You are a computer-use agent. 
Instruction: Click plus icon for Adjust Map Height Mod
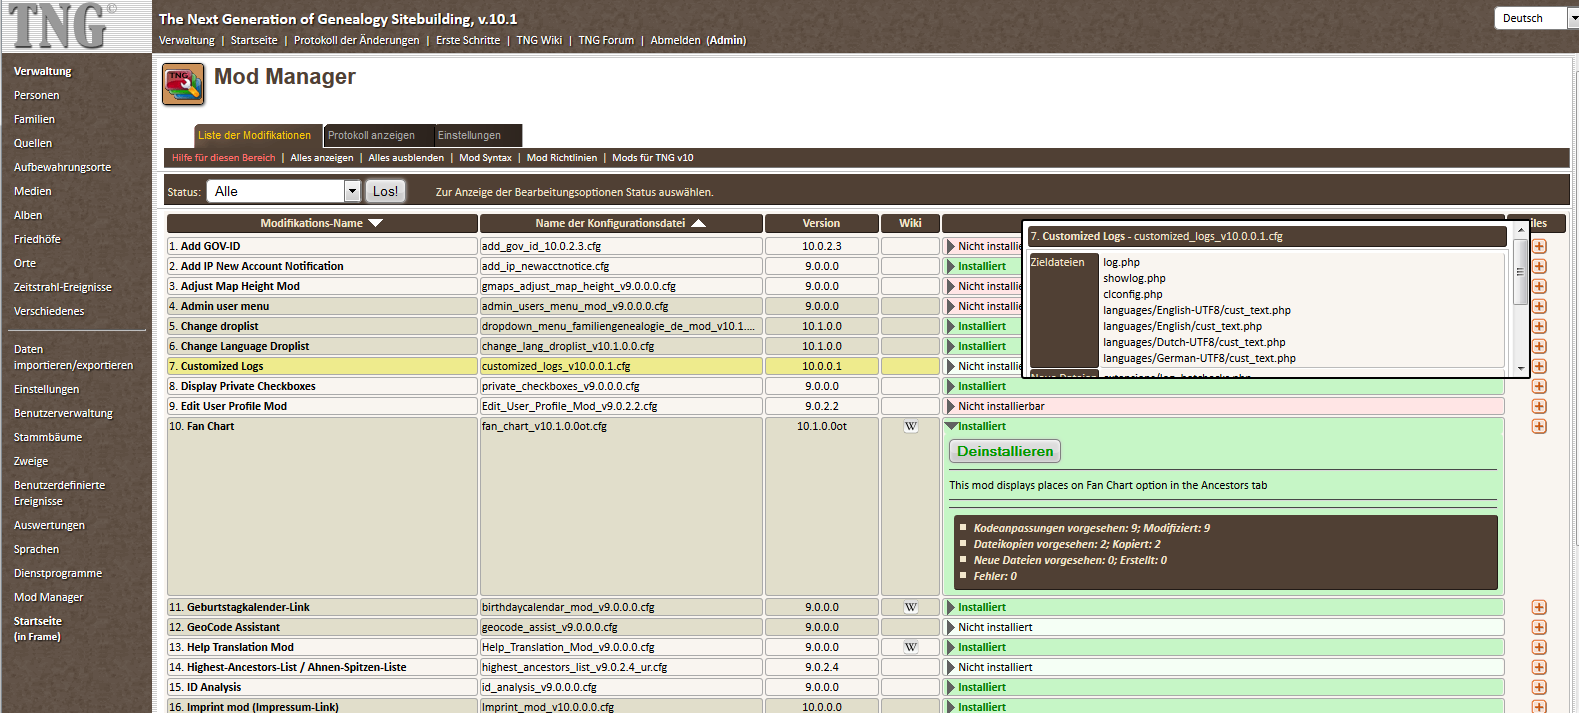(1539, 286)
